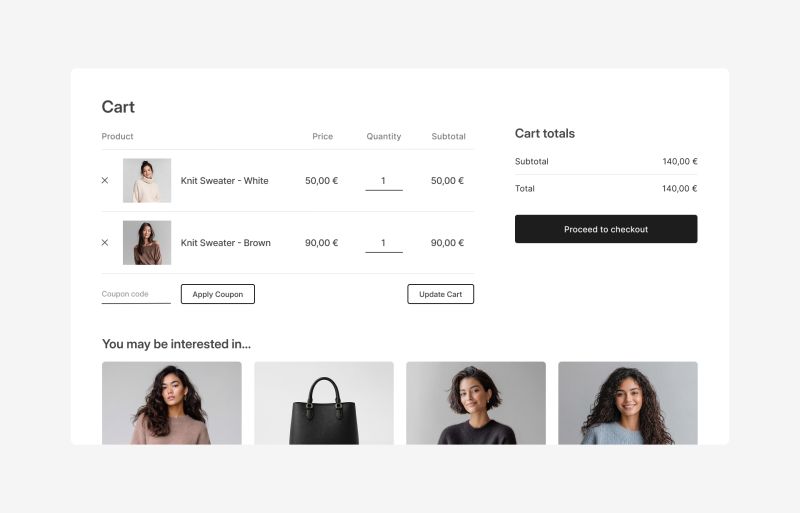This screenshot has width=800, height=513.
Task: Open the Knit Sweater - Brown thumbnail
Action: point(147,242)
